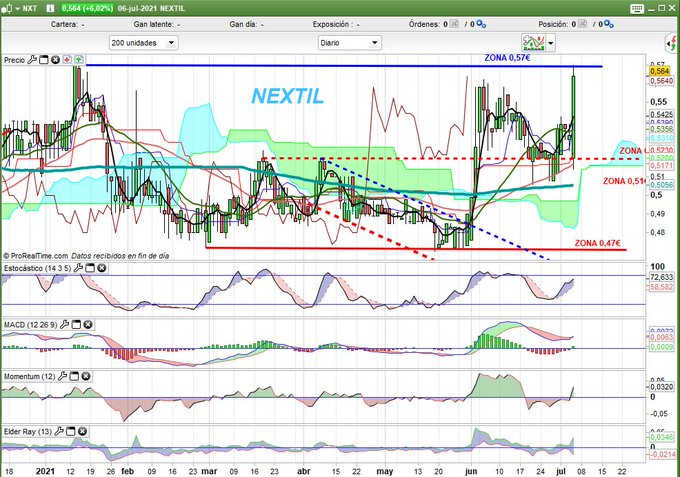This screenshot has height=477, width=680.
Task: Click the Estocástico (14 3 5) title
Action: 37,268
